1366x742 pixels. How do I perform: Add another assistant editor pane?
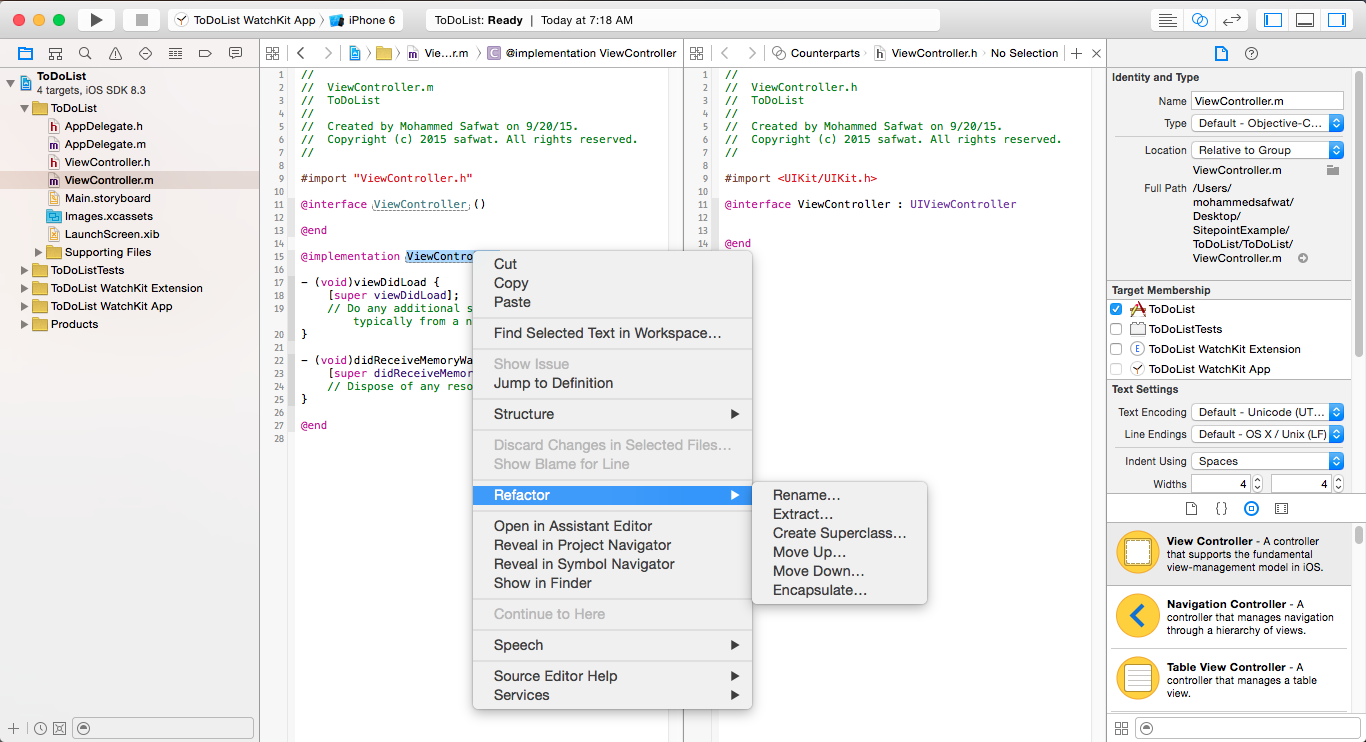click(x=1076, y=53)
